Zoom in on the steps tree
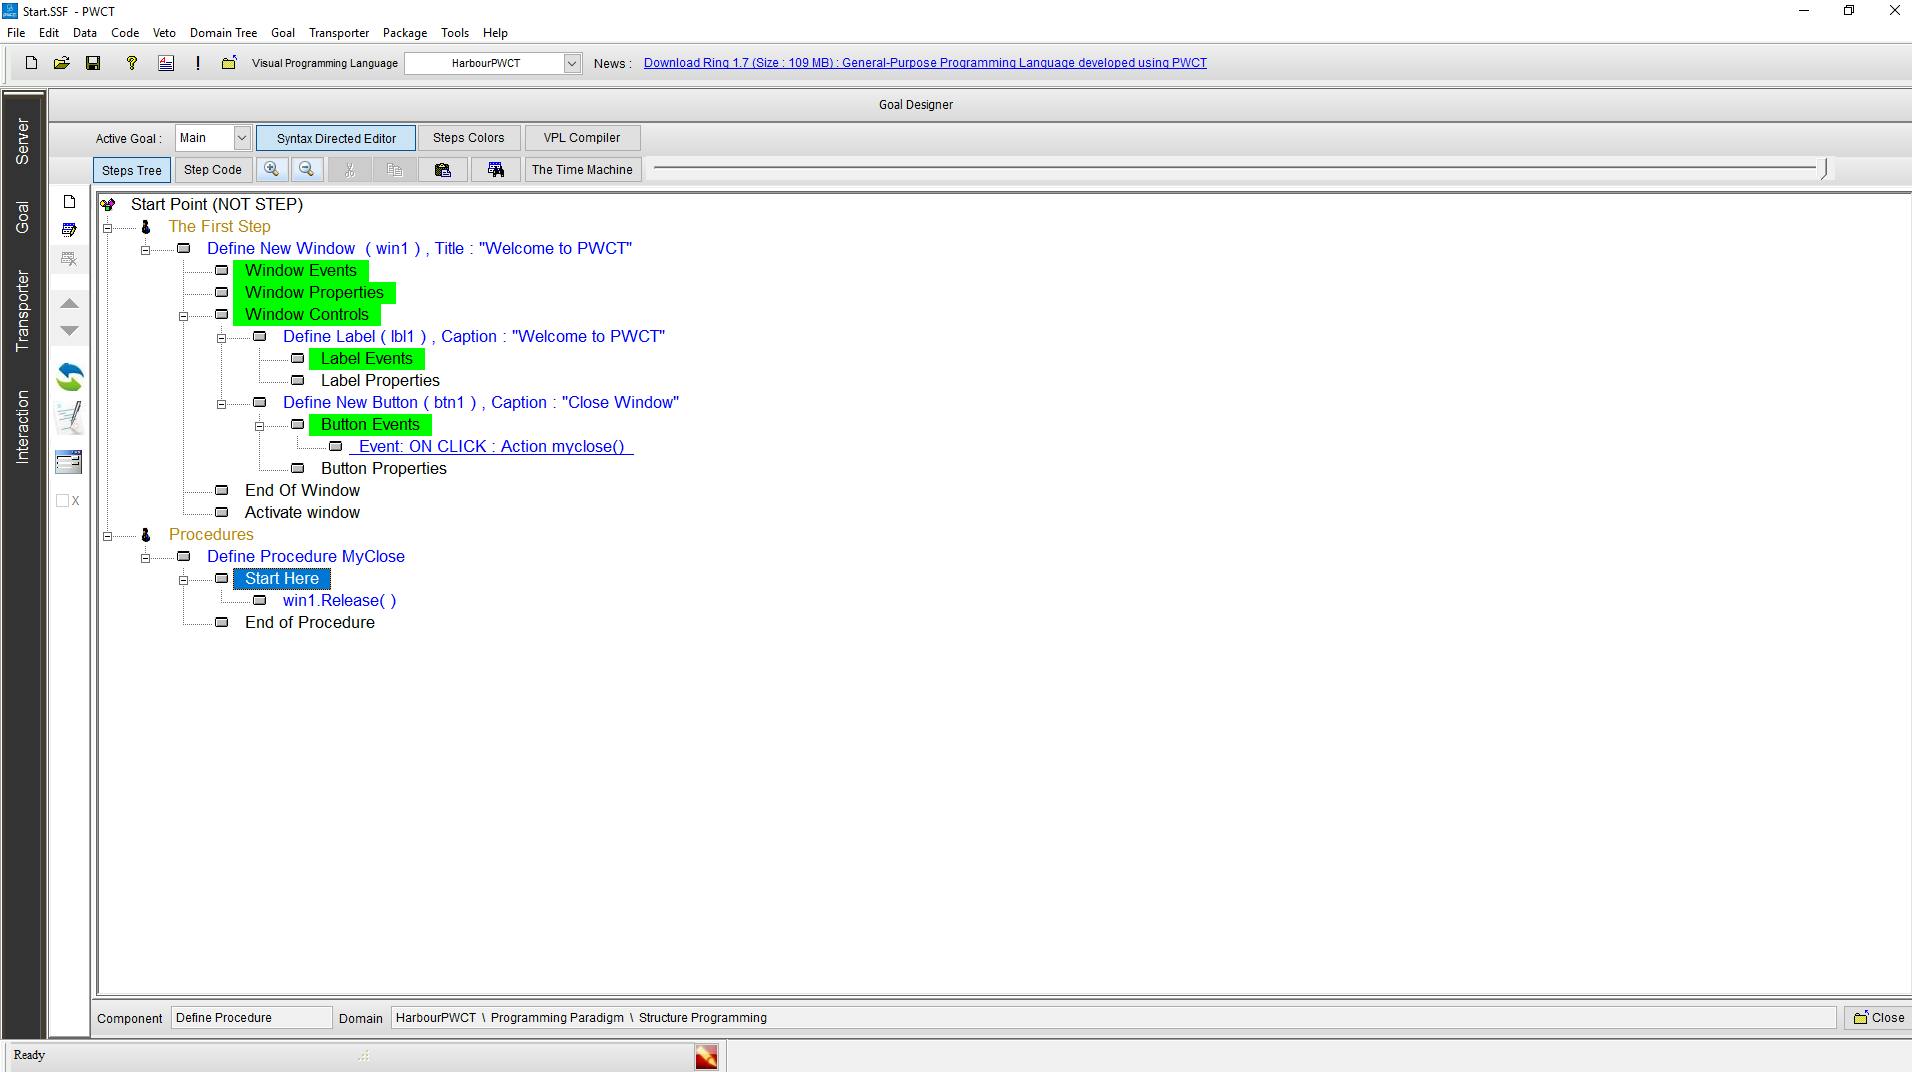Viewport: 1912px width, 1072px height. 271,170
